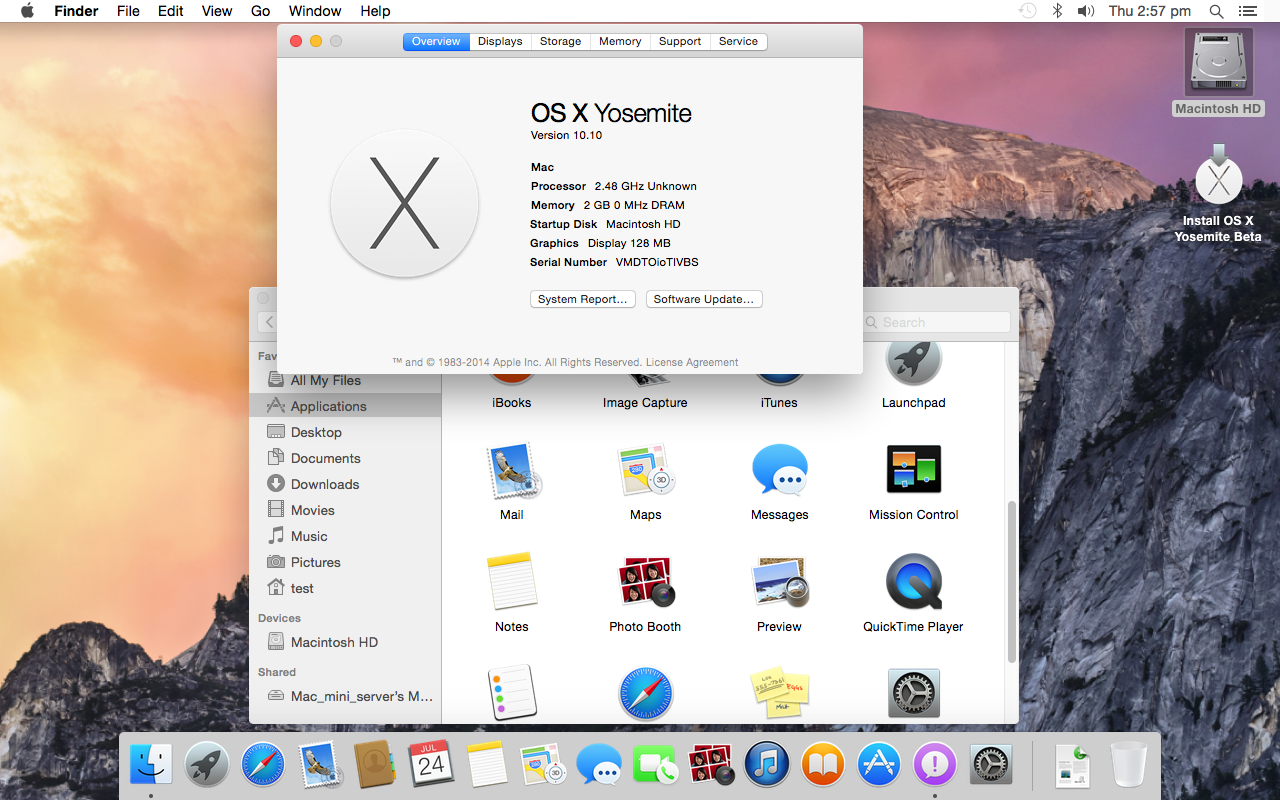1280x800 pixels.
Task: Click the Finder window Search field
Action: [x=936, y=322]
